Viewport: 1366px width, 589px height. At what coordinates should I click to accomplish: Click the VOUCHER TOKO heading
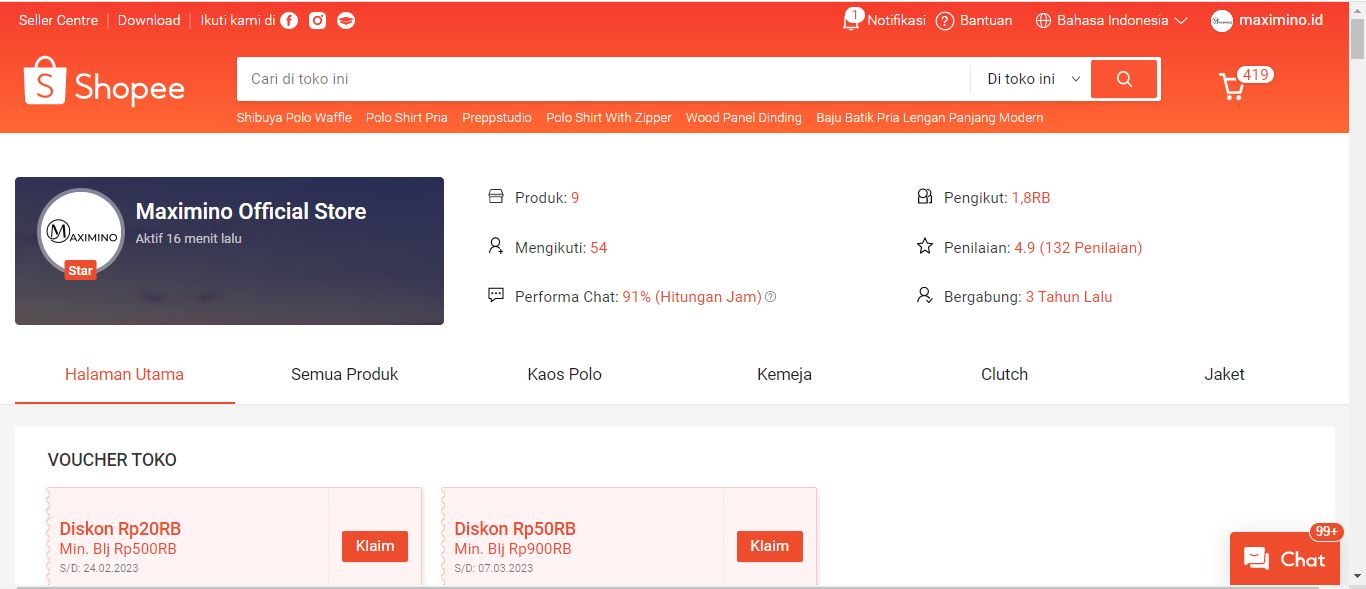pos(112,460)
